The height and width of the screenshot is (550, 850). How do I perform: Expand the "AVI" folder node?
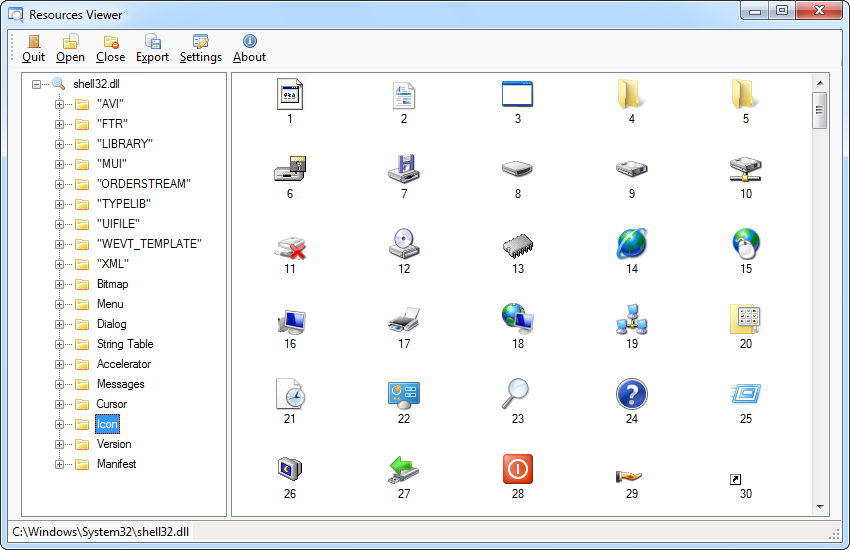[x=59, y=104]
